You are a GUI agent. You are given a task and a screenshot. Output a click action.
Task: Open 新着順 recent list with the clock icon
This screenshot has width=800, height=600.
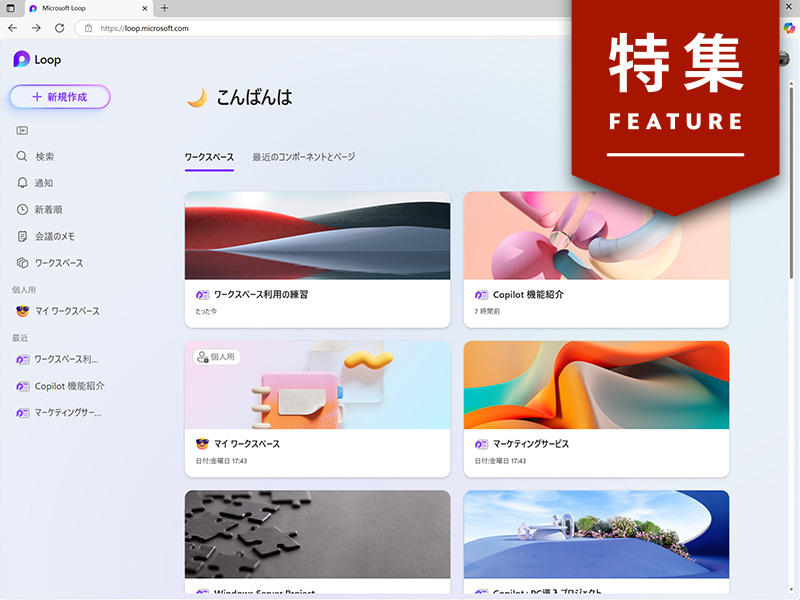[x=48, y=210]
